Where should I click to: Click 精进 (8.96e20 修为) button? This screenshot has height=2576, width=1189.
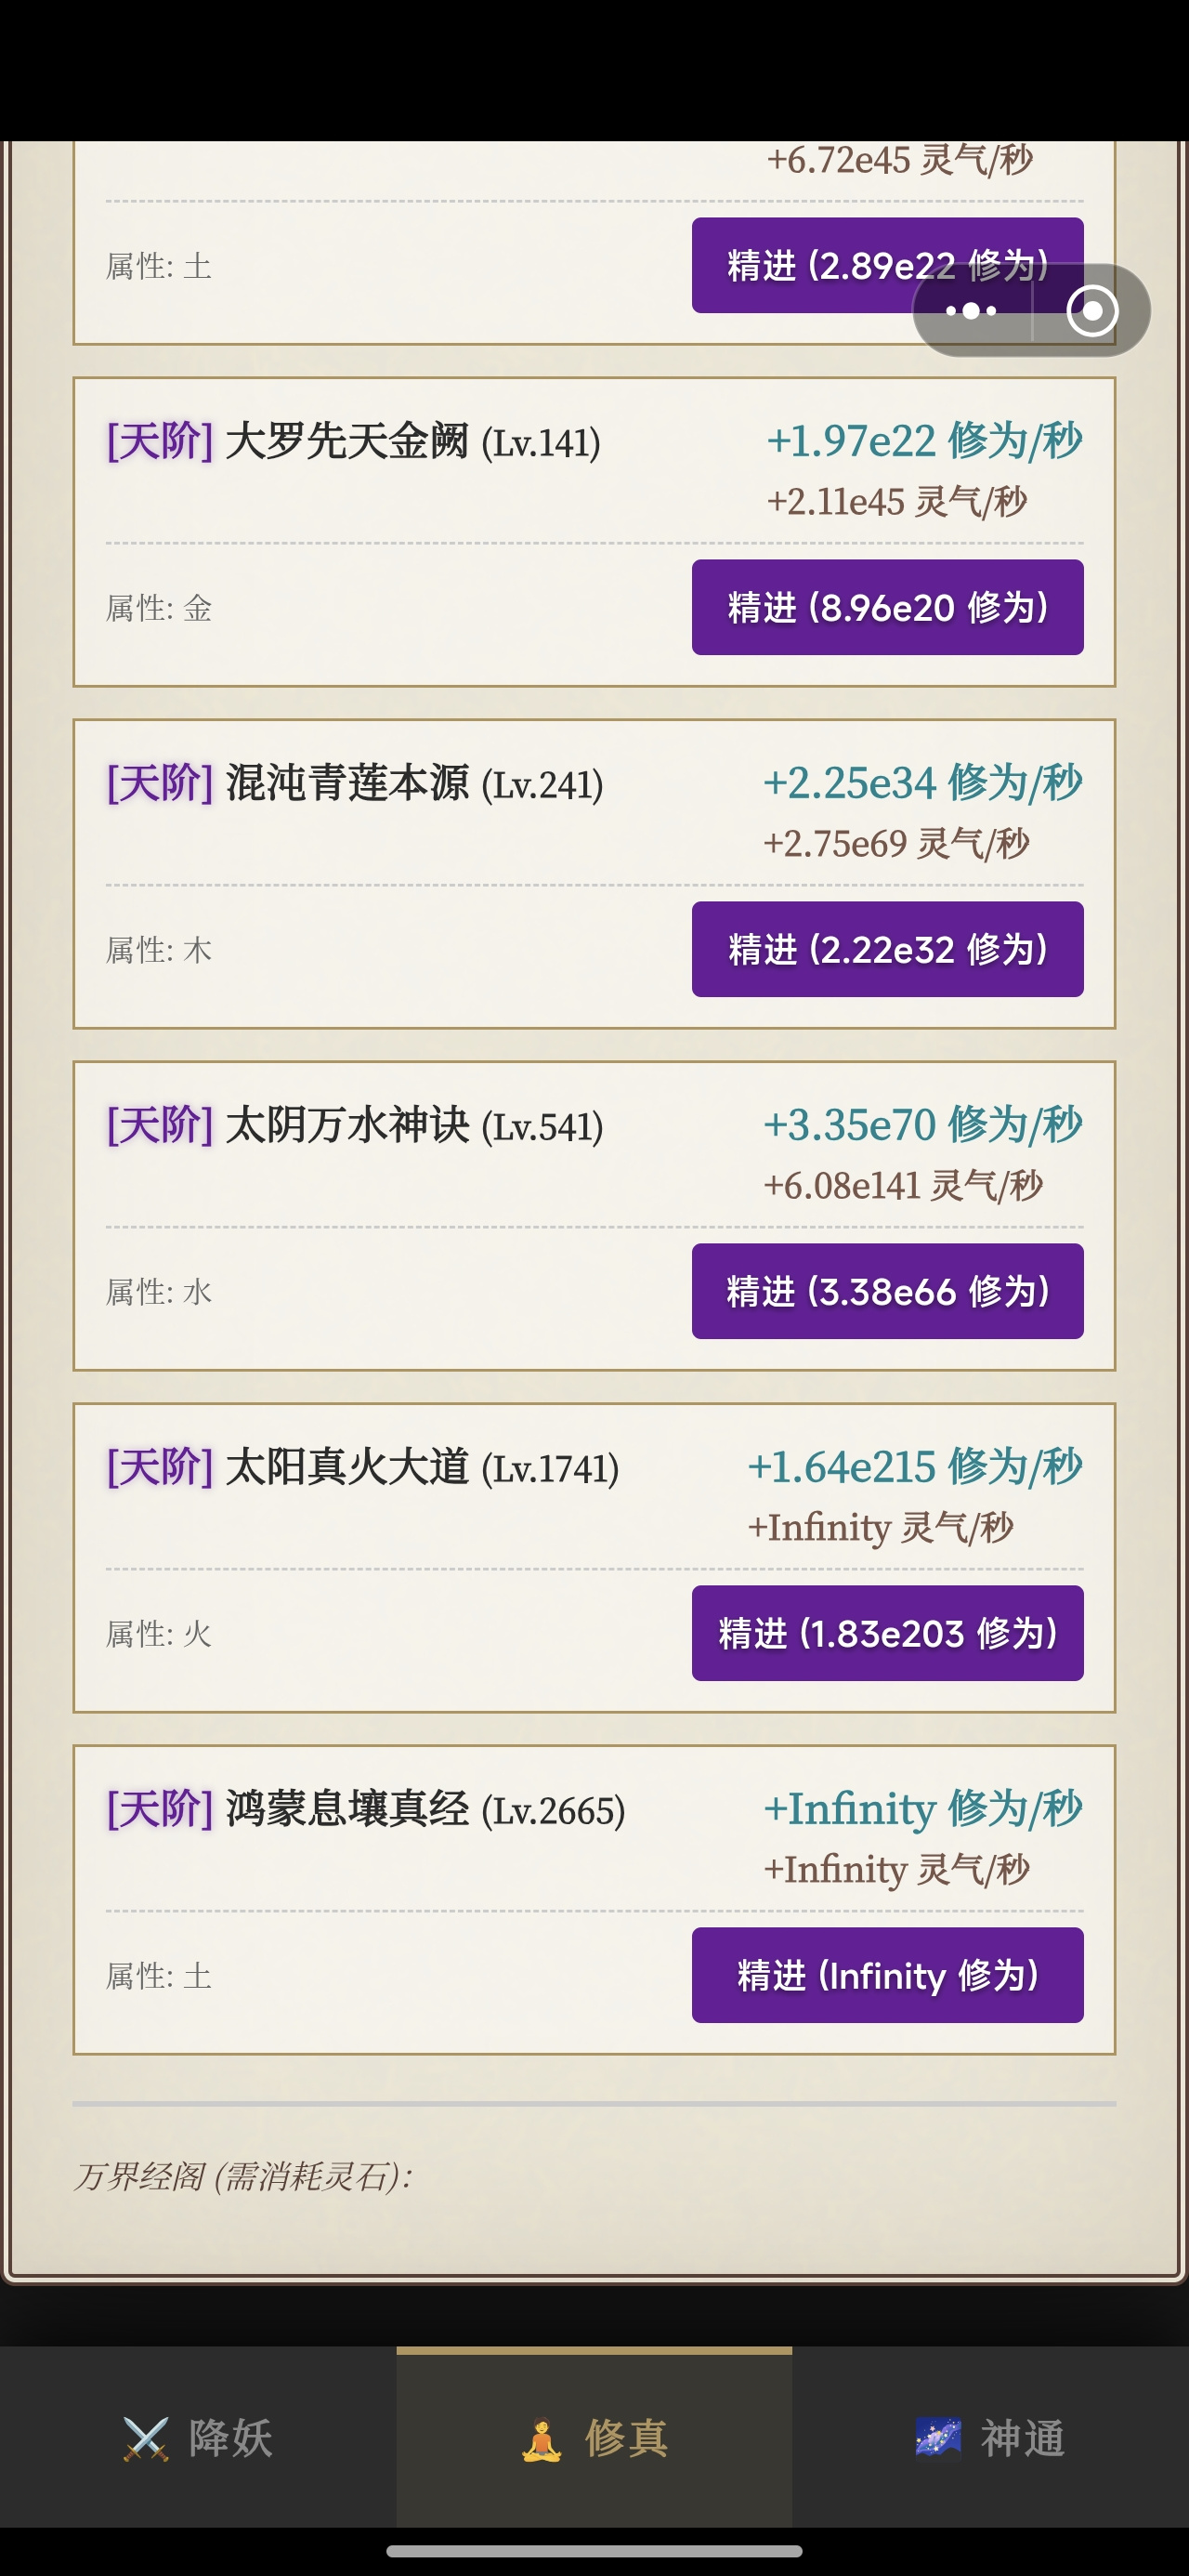887,607
